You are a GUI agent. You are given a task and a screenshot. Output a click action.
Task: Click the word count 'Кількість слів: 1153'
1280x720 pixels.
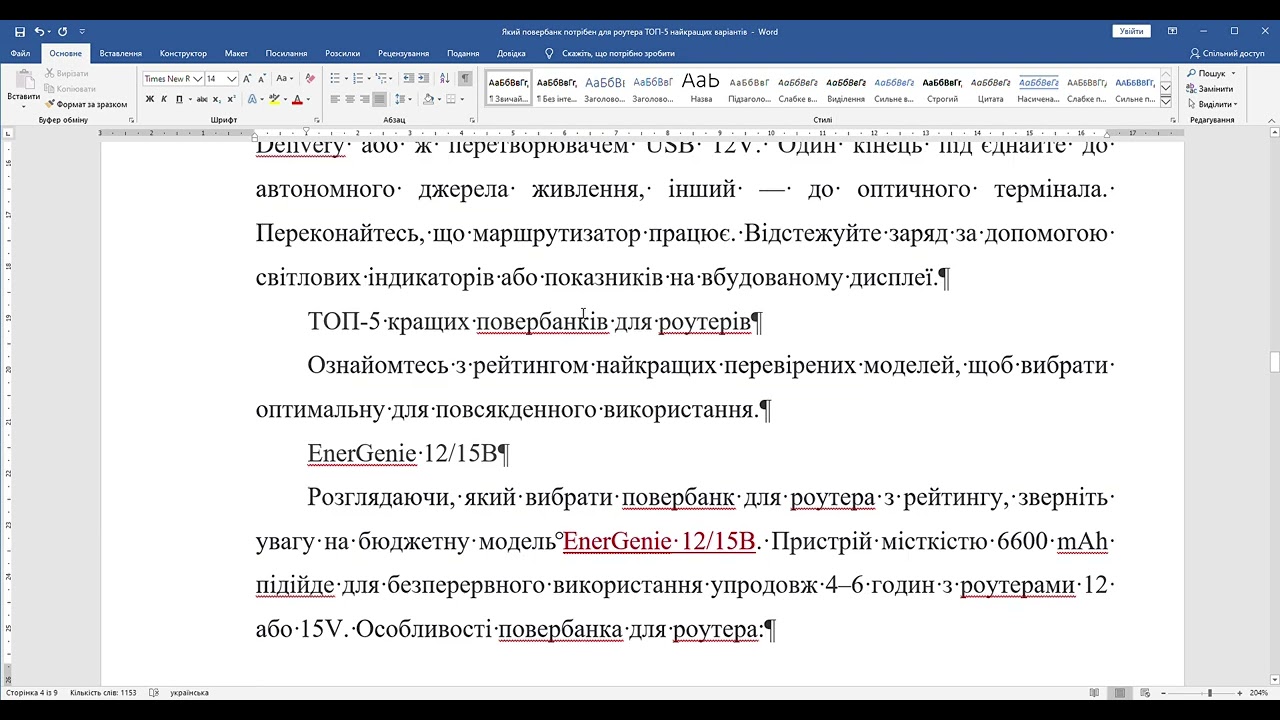(x=103, y=692)
